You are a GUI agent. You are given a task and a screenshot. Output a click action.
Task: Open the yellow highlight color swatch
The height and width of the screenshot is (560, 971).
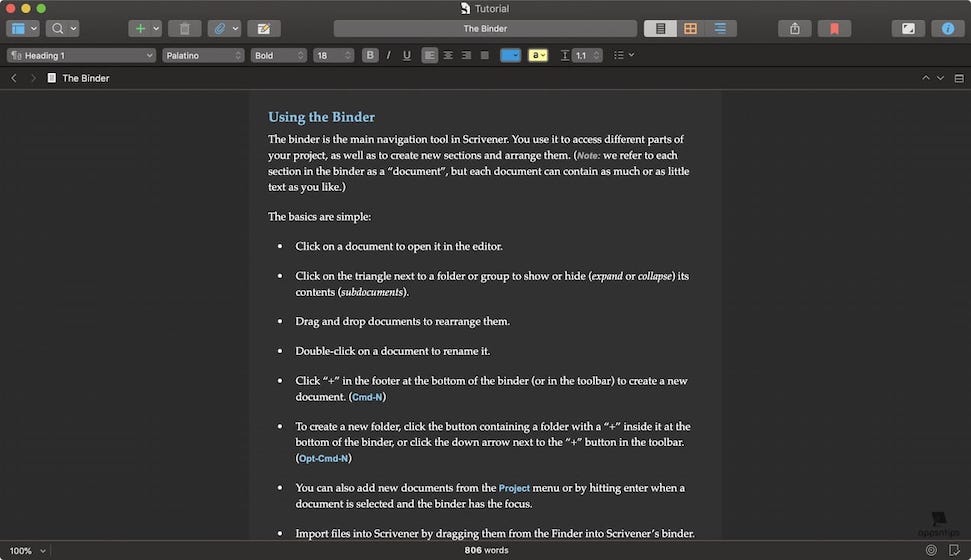(x=537, y=56)
